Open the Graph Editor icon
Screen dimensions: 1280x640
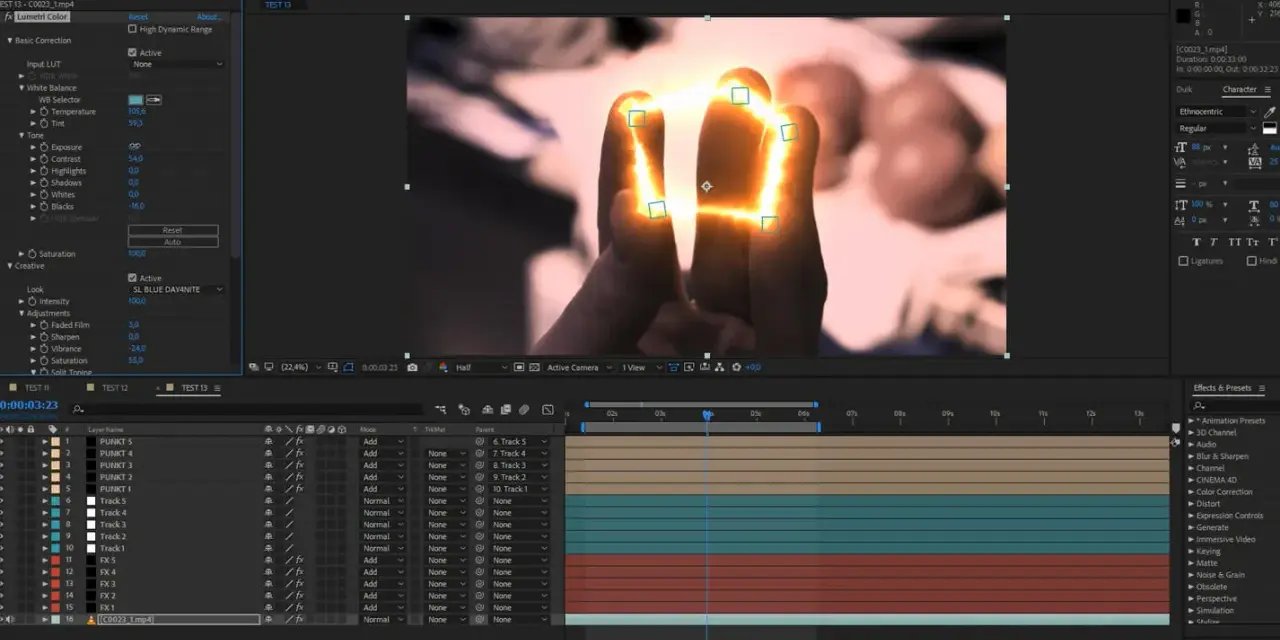[548, 409]
